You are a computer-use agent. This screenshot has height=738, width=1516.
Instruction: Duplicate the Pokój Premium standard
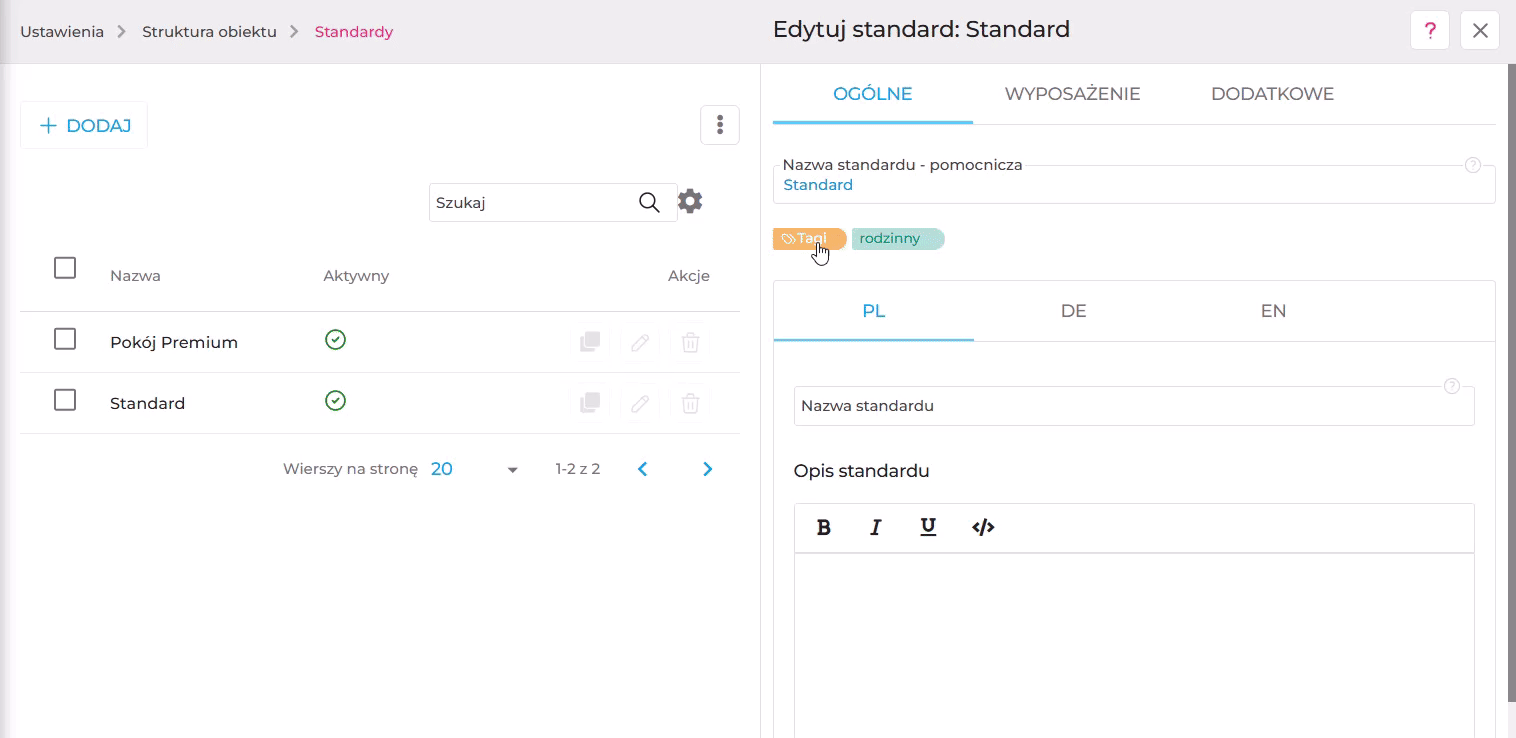coord(590,342)
